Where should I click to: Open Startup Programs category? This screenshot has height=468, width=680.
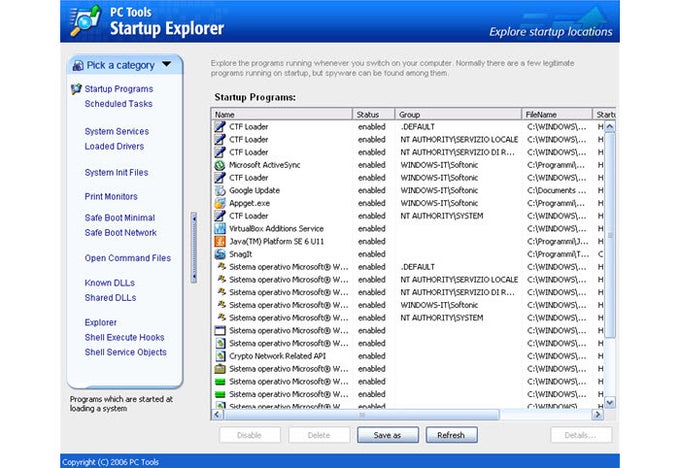(119, 89)
